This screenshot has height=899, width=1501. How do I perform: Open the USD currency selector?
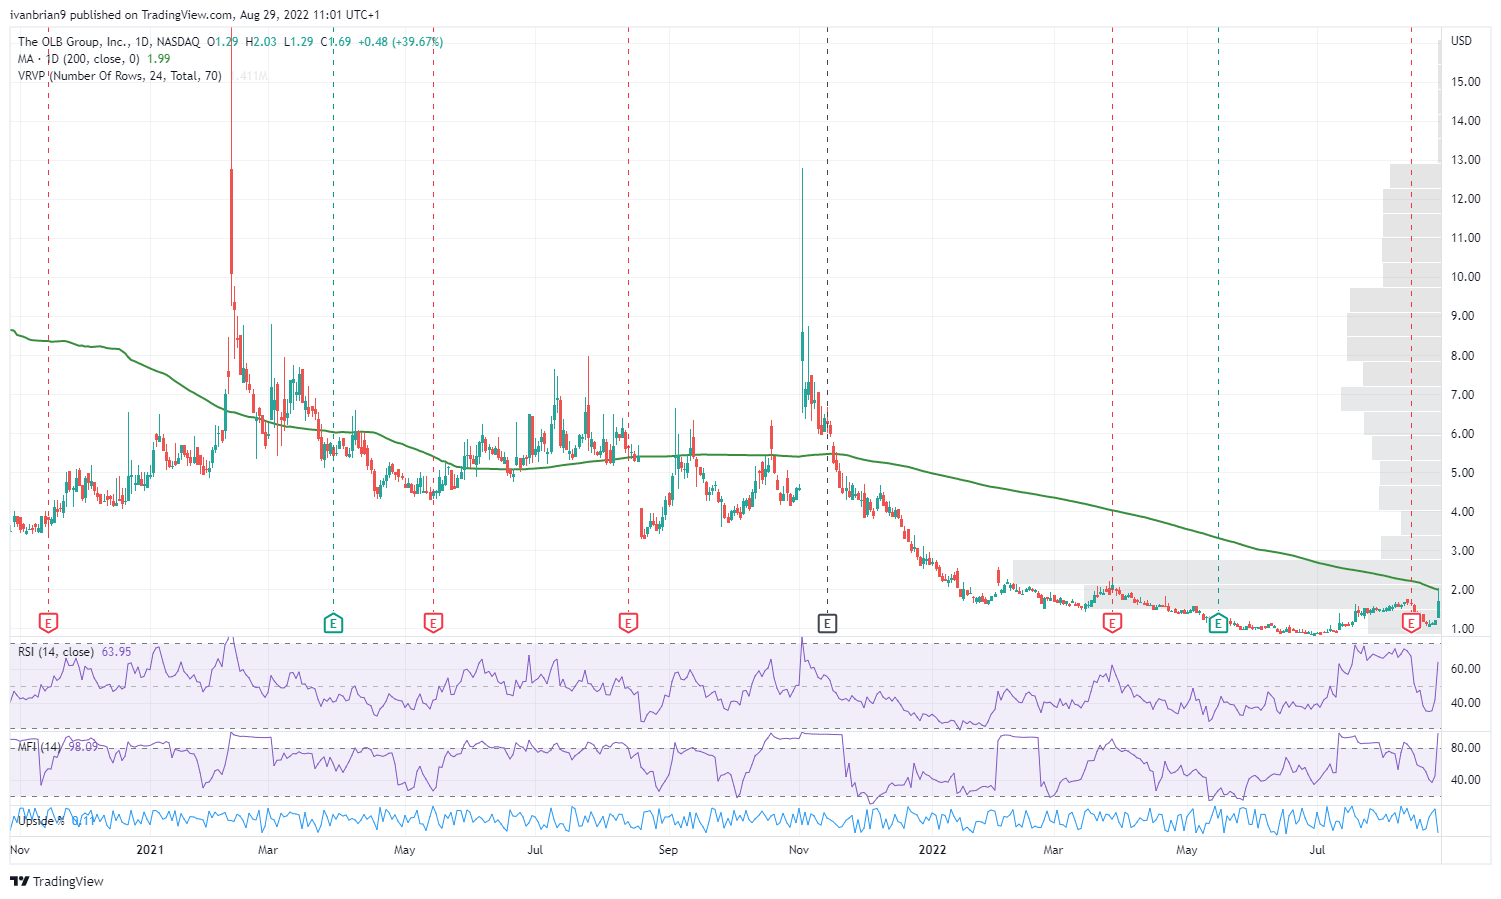point(1461,41)
